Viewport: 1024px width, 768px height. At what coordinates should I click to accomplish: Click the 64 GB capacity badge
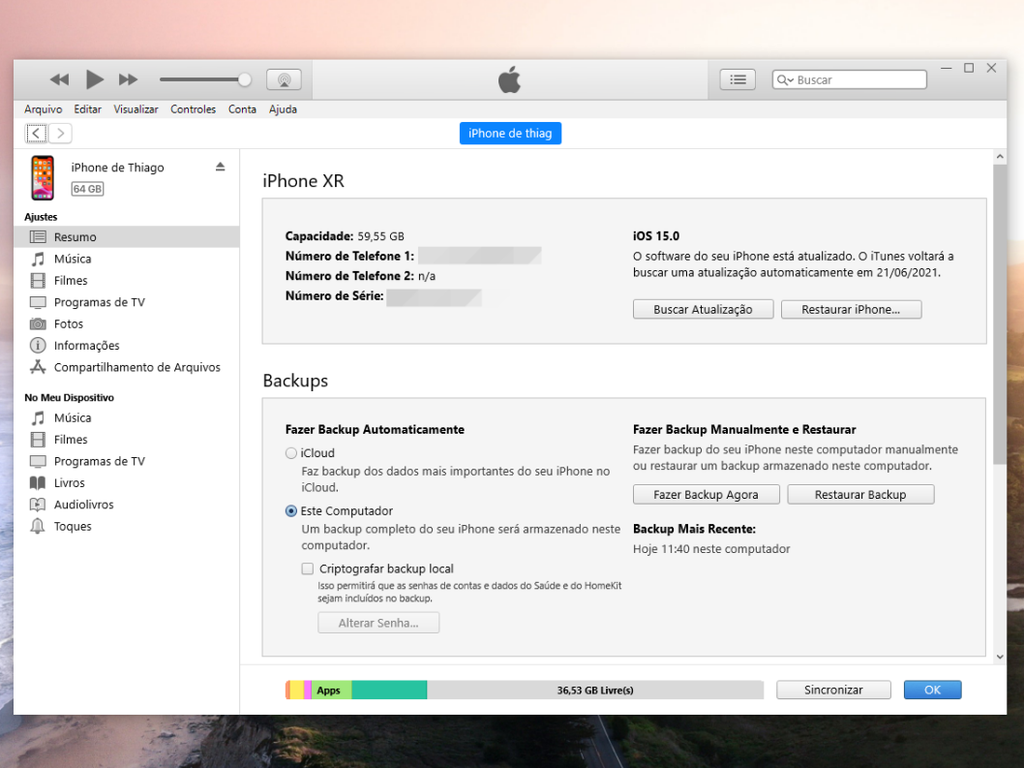[88, 189]
